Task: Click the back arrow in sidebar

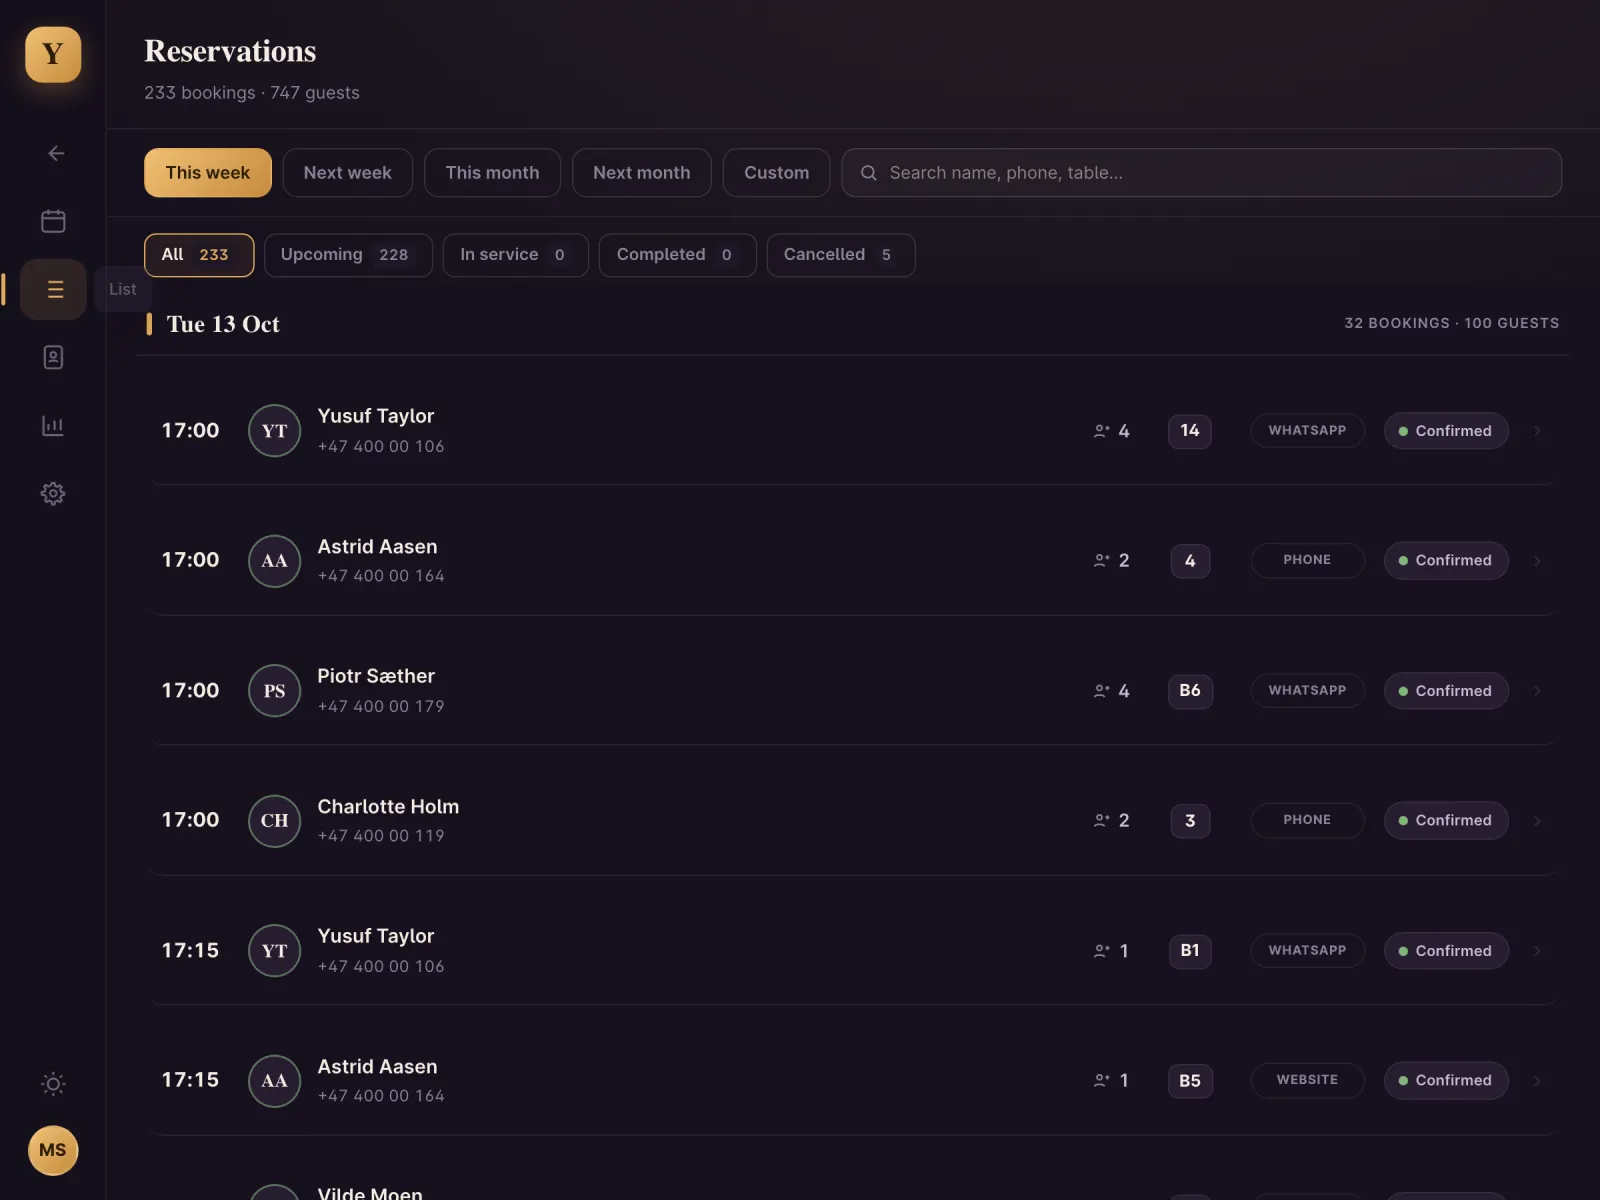Action: pyautogui.click(x=56, y=153)
